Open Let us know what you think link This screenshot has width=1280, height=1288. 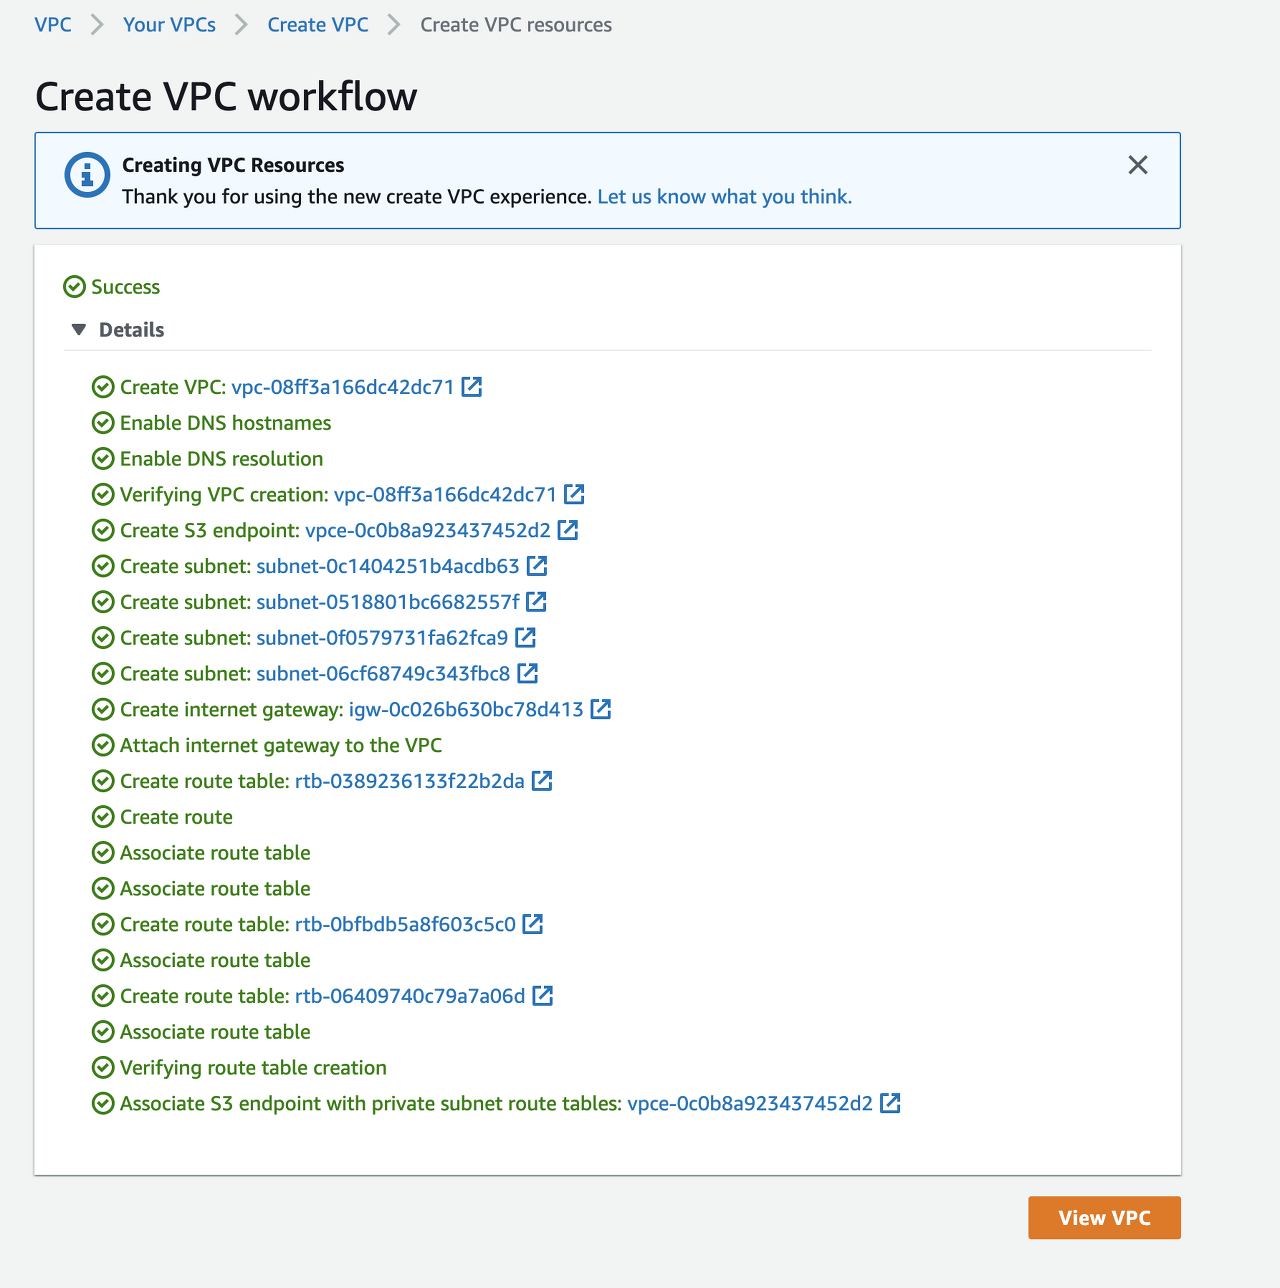click(x=725, y=197)
